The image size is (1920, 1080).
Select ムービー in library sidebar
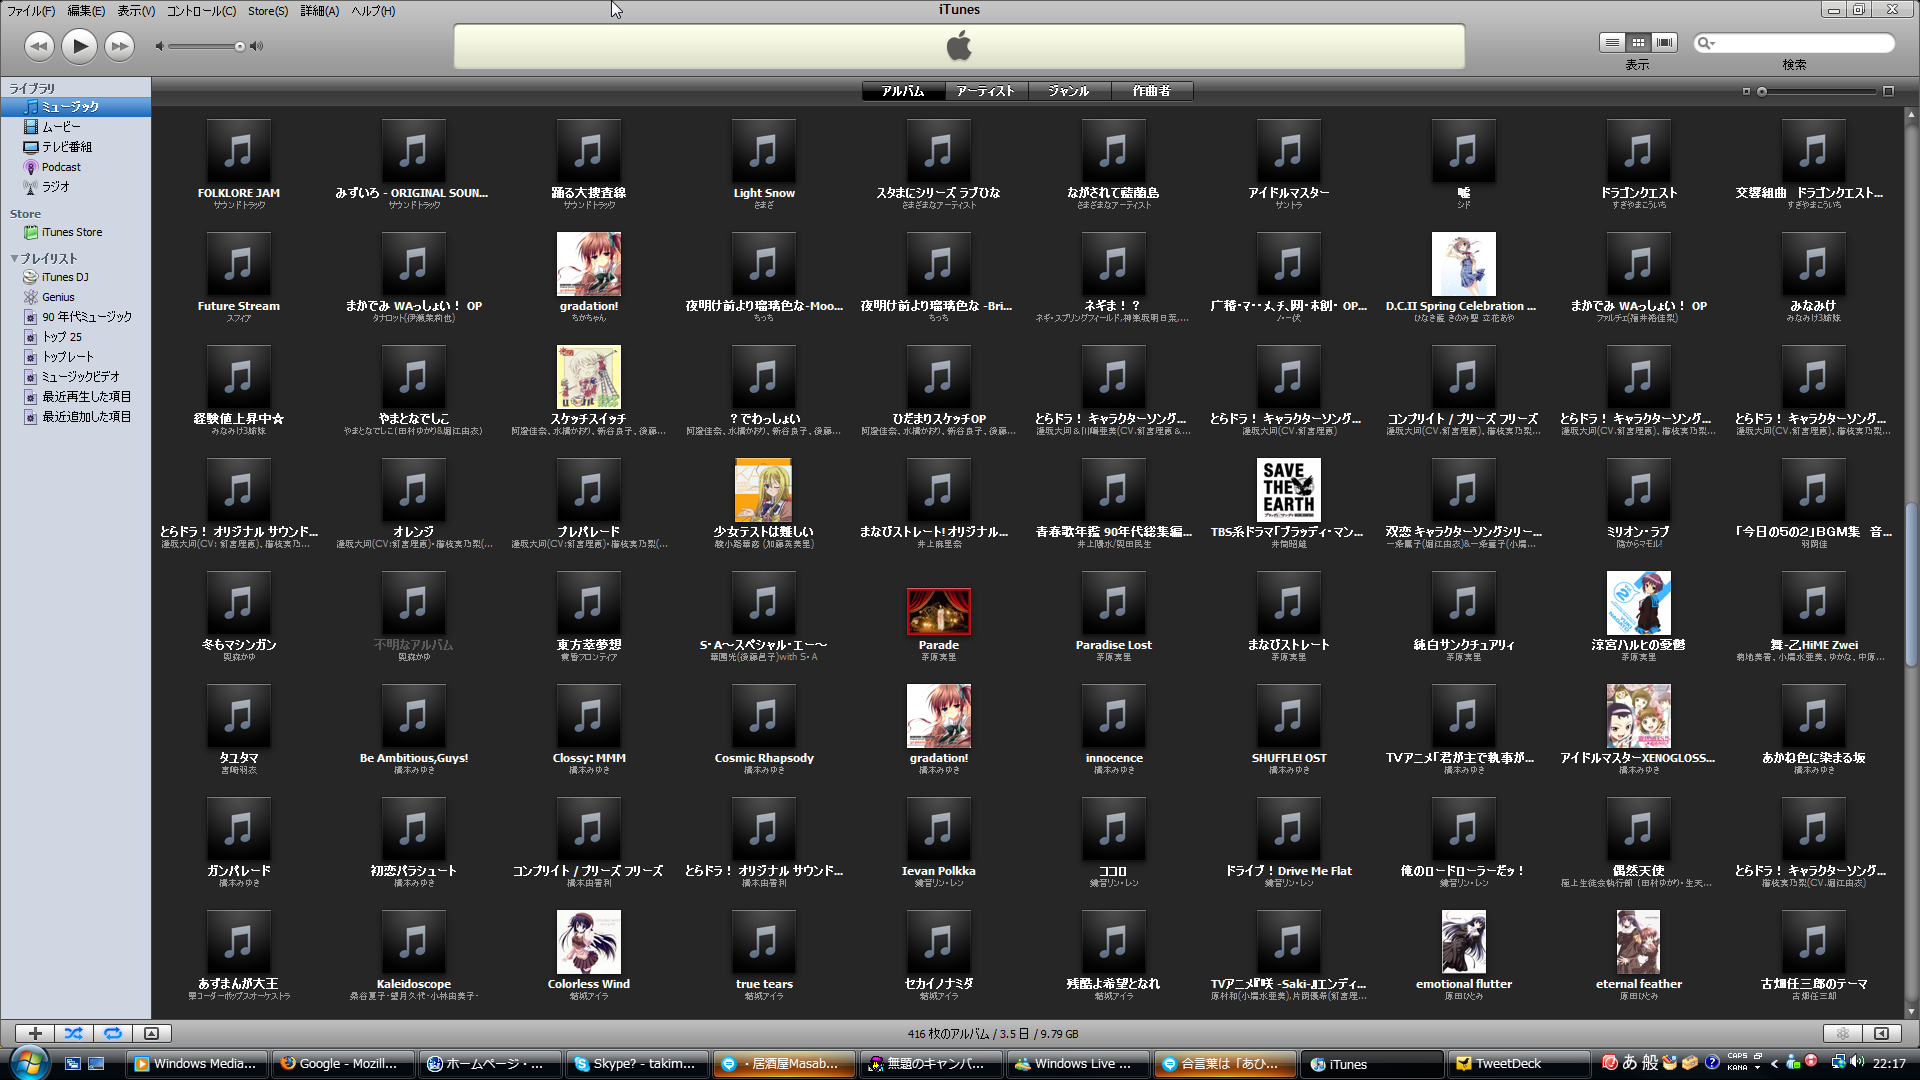[75, 127]
